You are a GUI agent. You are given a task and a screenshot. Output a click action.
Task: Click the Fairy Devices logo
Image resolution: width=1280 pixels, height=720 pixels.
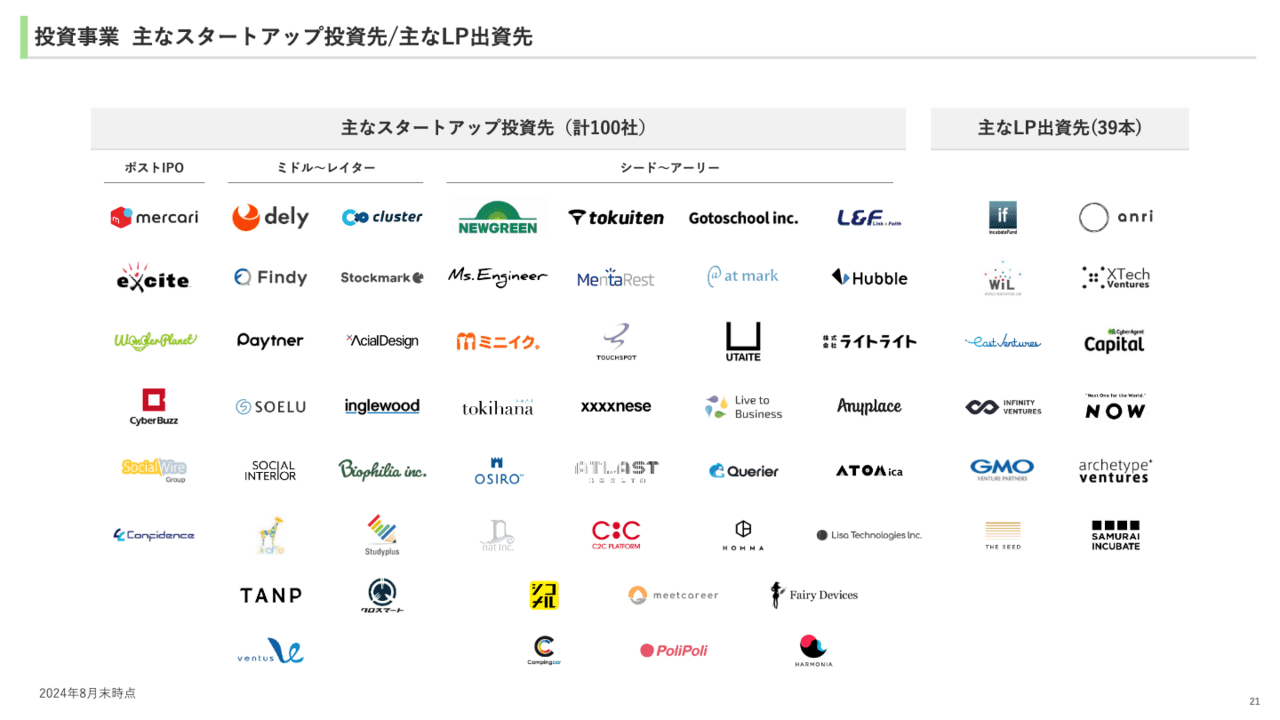814,595
